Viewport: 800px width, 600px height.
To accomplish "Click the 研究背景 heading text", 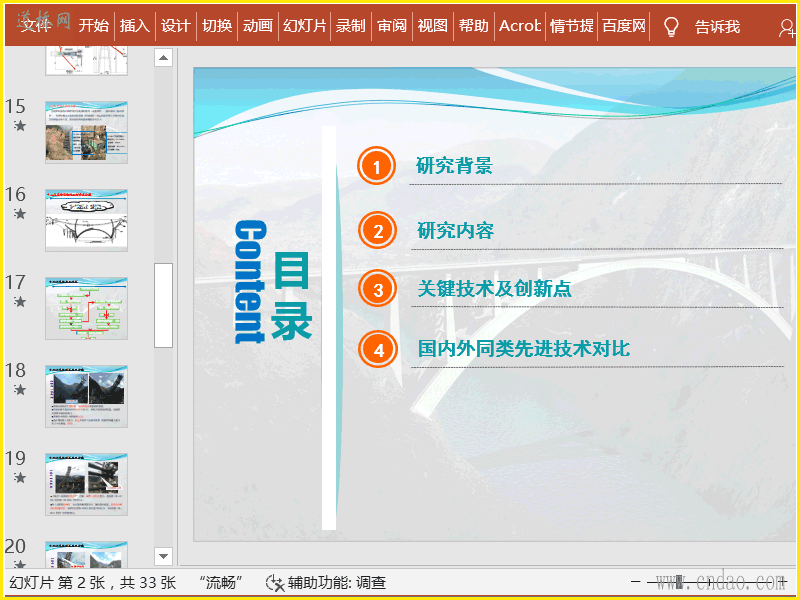I will pyautogui.click(x=454, y=165).
